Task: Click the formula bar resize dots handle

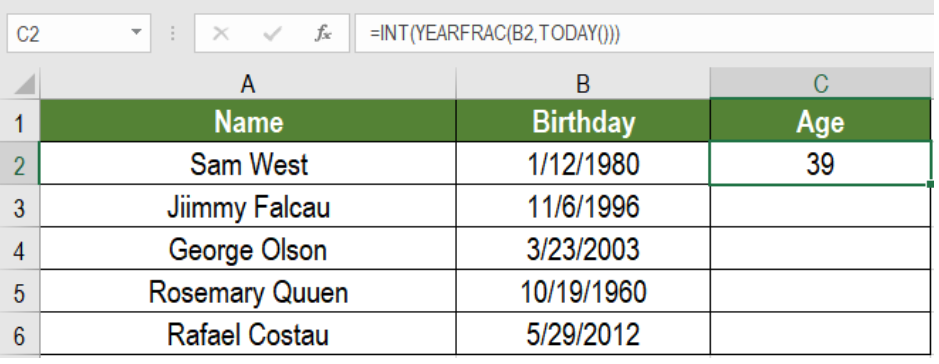Action: [x=172, y=34]
